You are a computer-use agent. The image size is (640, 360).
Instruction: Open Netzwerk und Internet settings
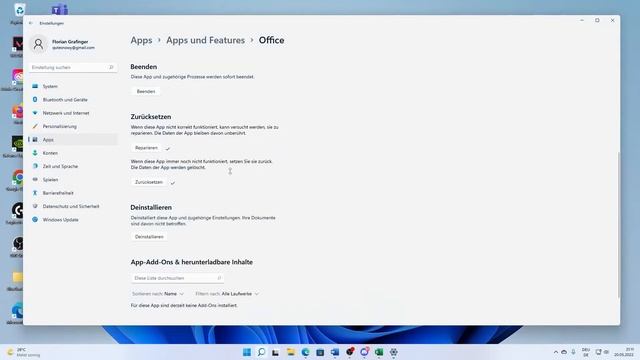pos(73,113)
